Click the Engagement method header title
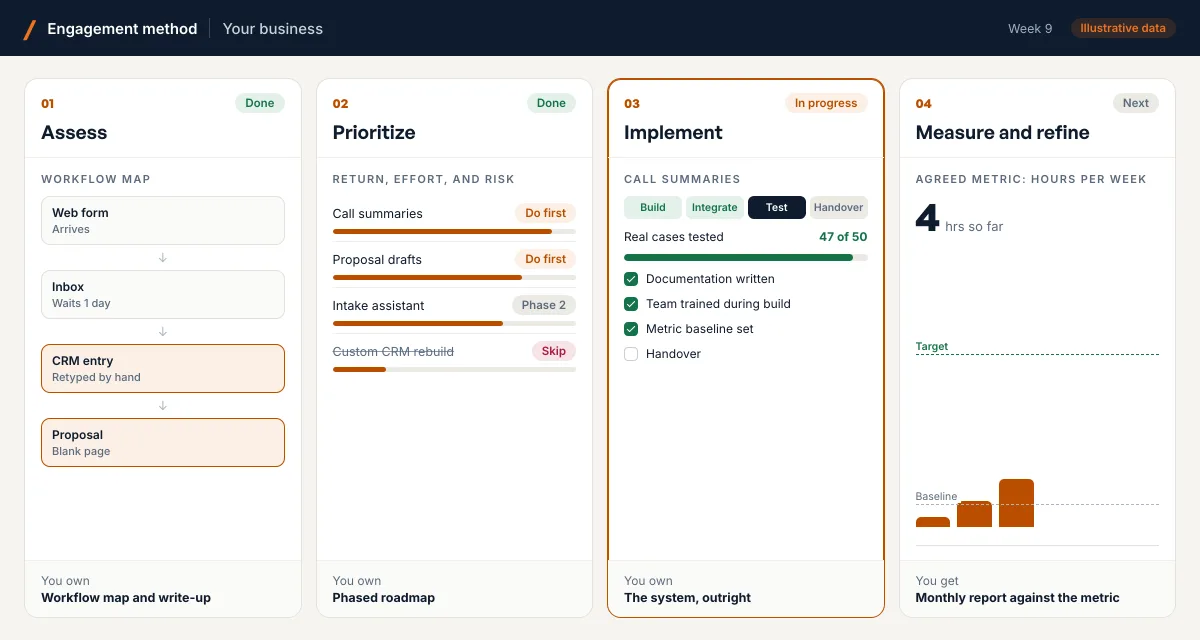 pyautogui.click(x=122, y=29)
